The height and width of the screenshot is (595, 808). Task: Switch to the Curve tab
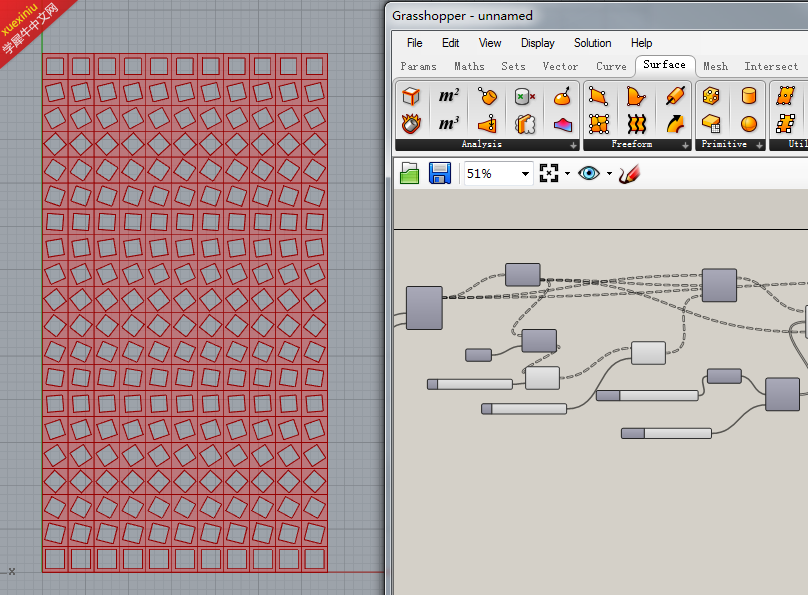pyautogui.click(x=611, y=66)
